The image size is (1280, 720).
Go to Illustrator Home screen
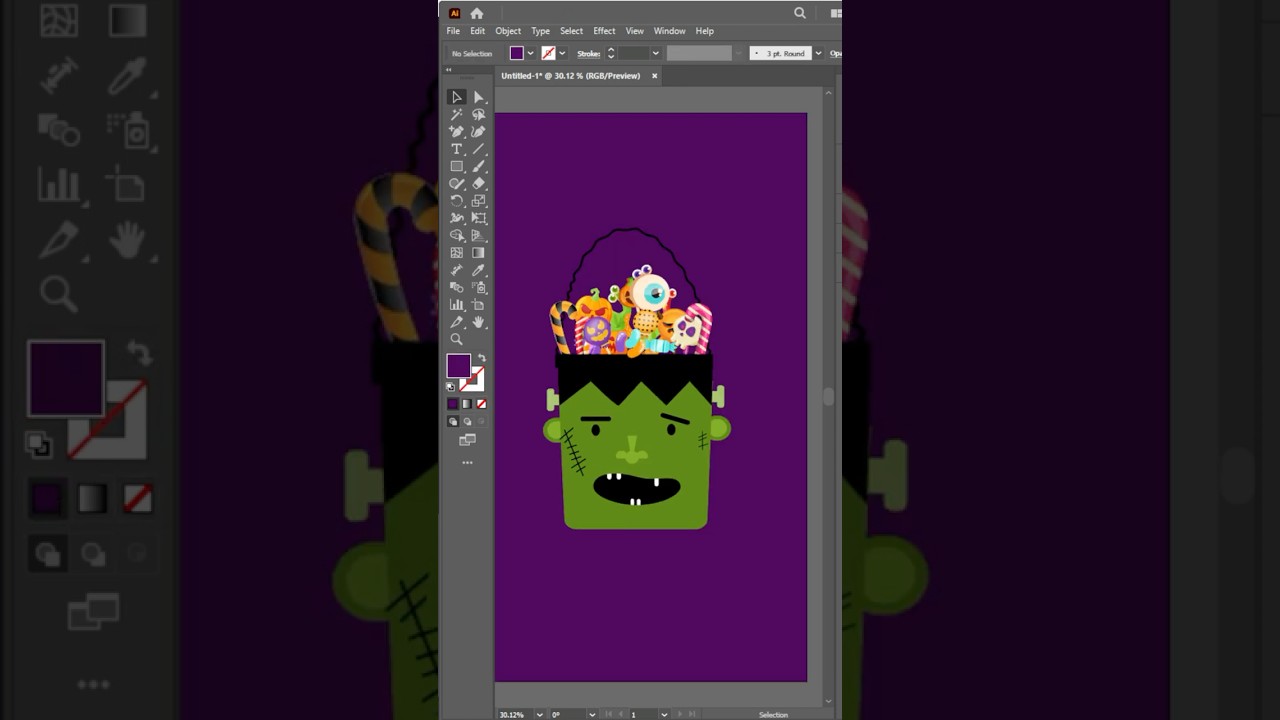477,13
